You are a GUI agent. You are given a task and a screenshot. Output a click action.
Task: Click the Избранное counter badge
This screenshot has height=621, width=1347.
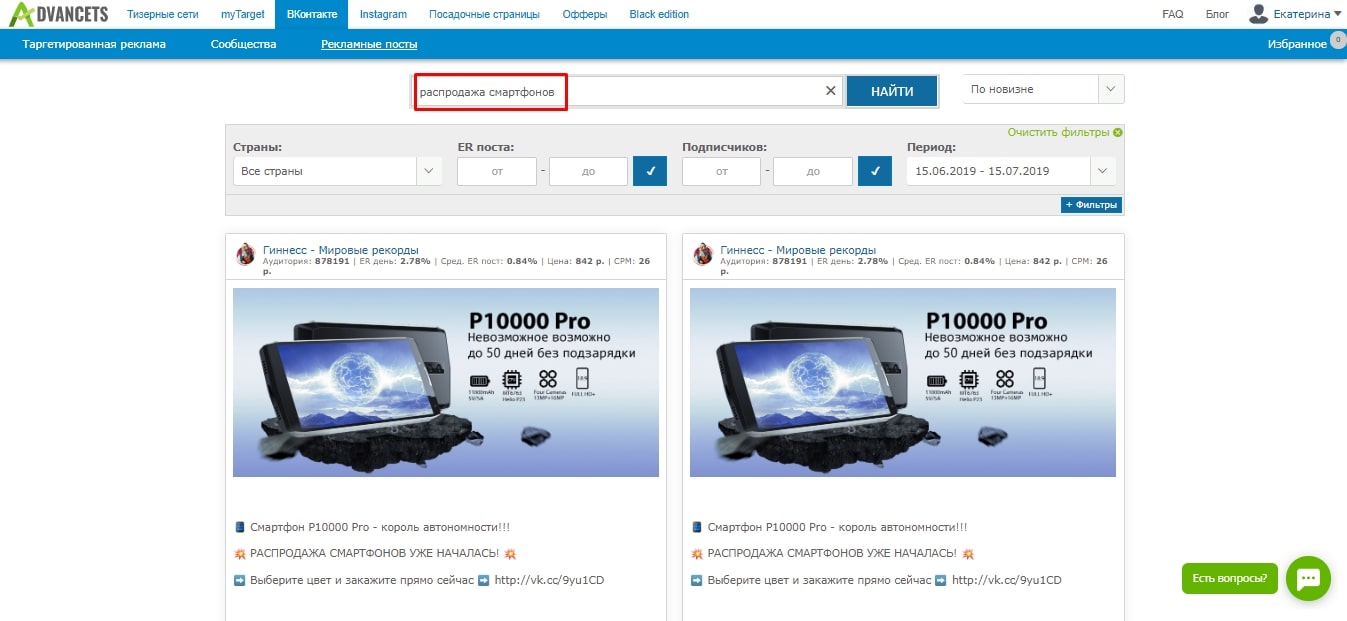click(x=1337, y=40)
